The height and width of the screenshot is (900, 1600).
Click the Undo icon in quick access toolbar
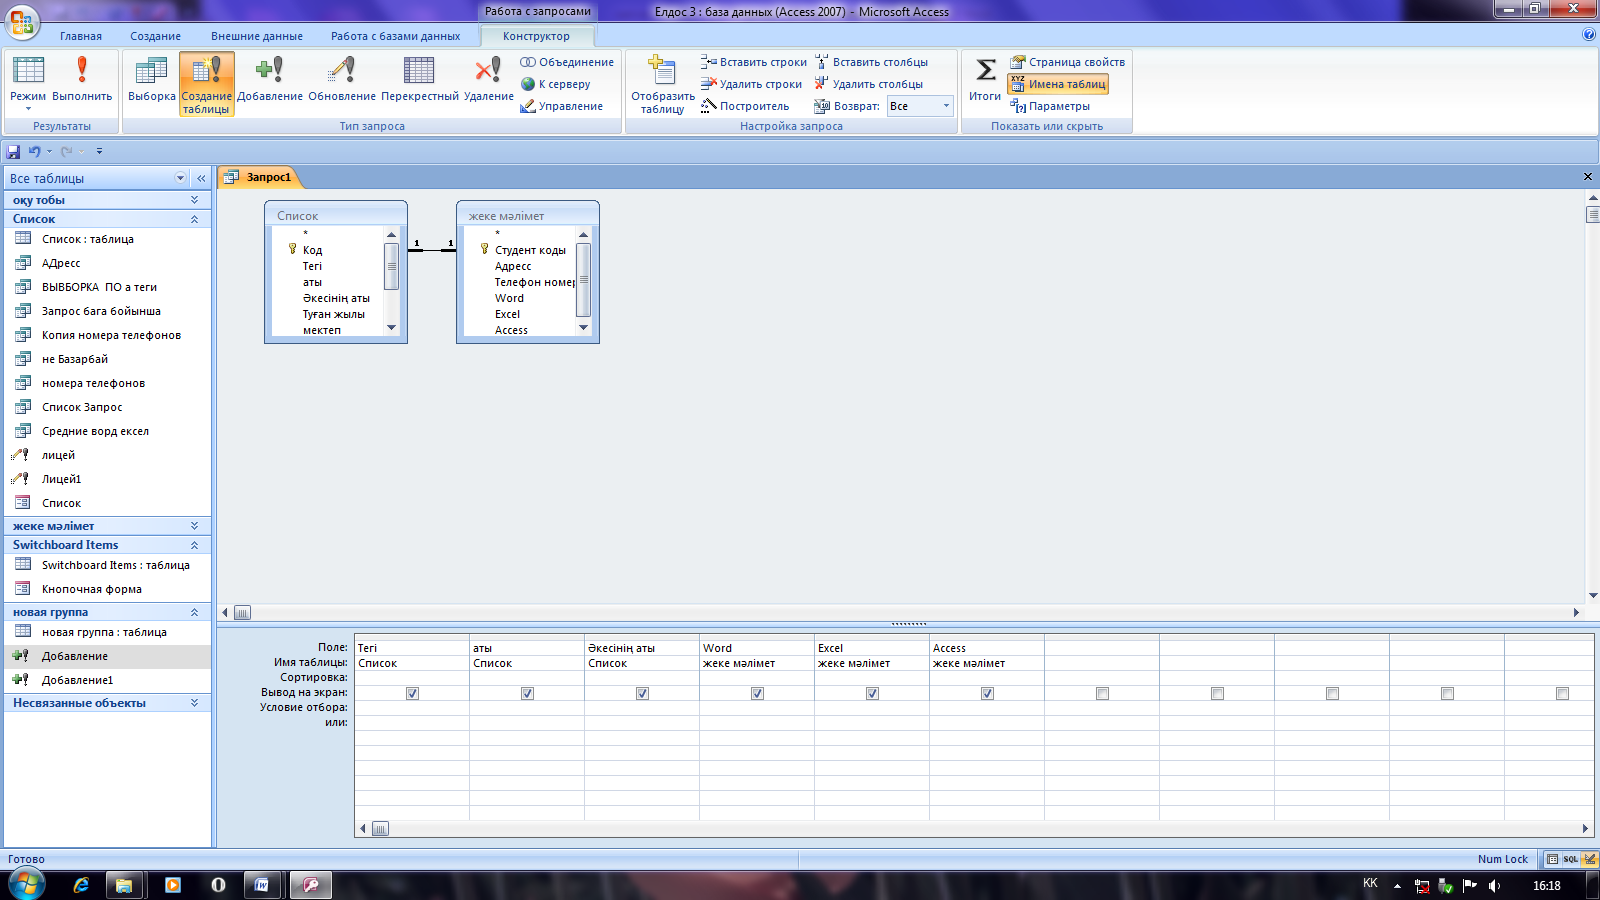click(34, 152)
